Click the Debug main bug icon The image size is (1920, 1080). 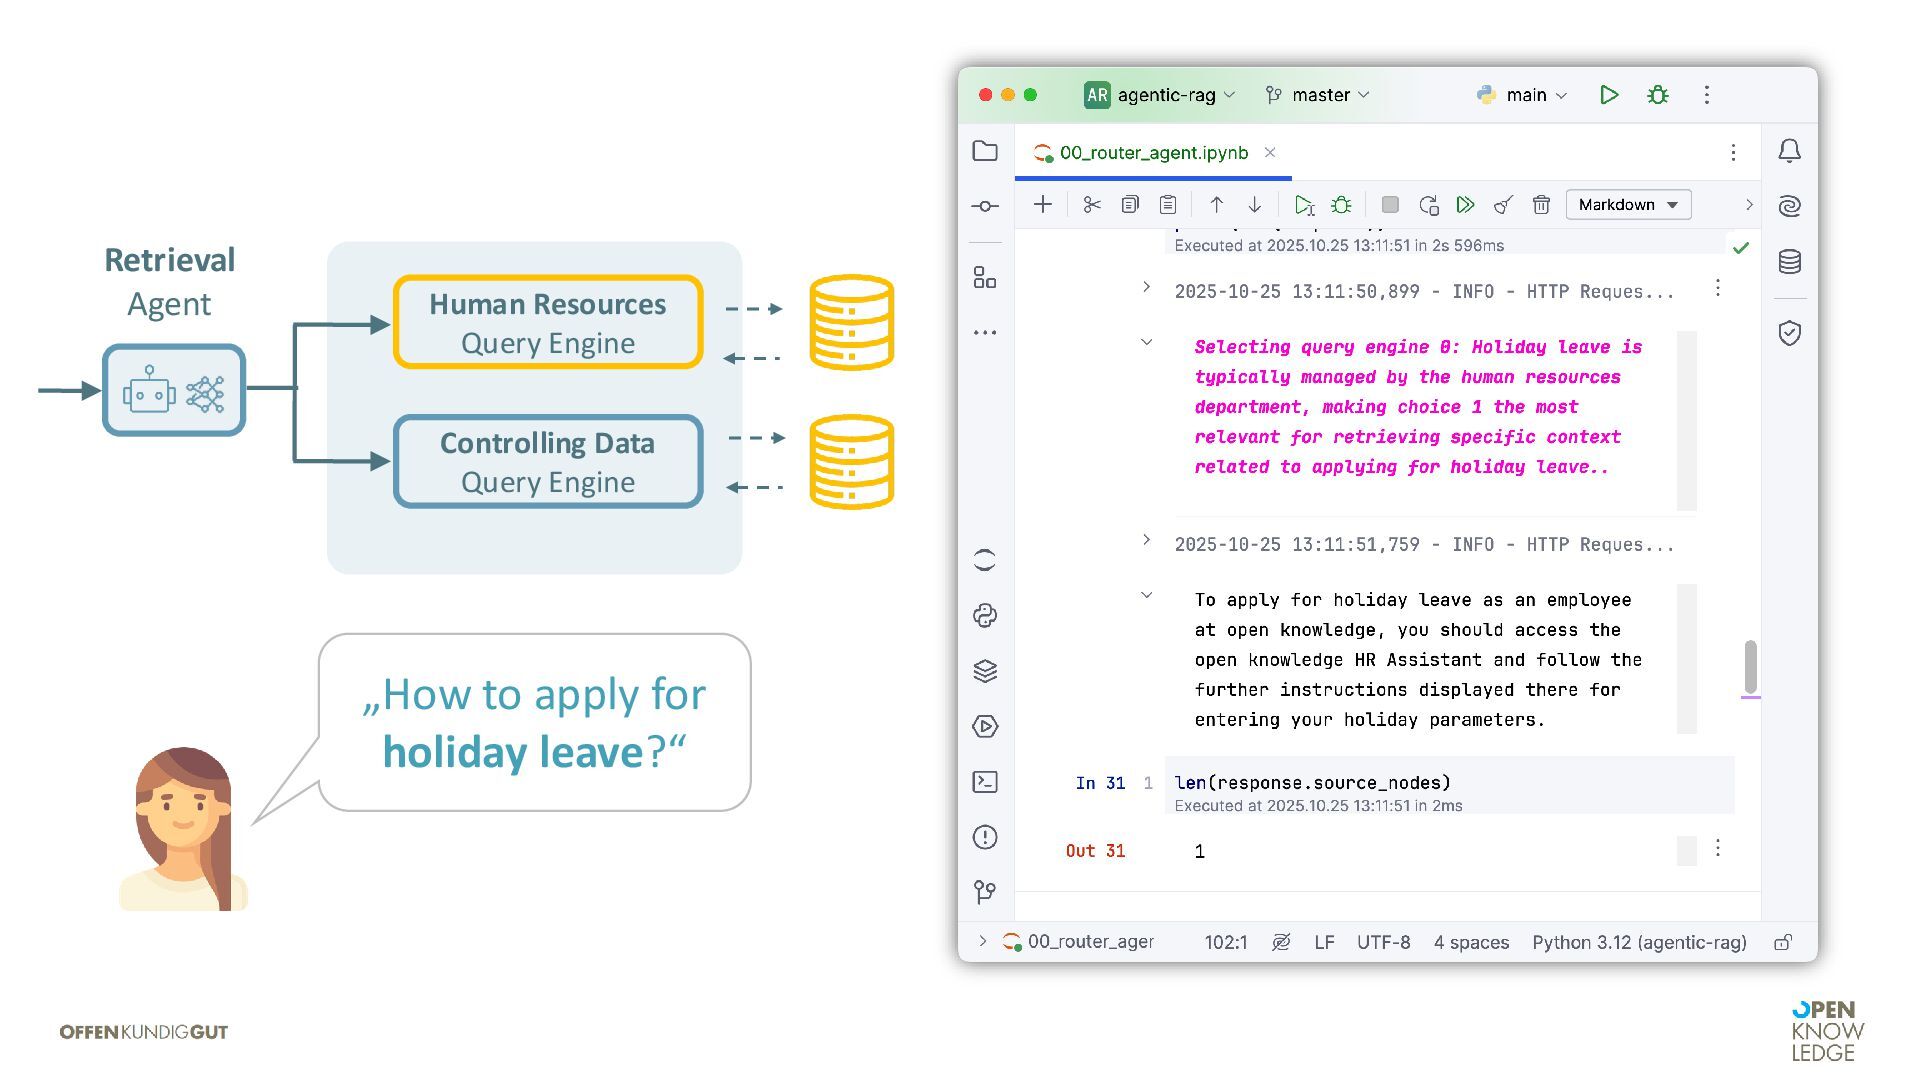(x=1657, y=95)
